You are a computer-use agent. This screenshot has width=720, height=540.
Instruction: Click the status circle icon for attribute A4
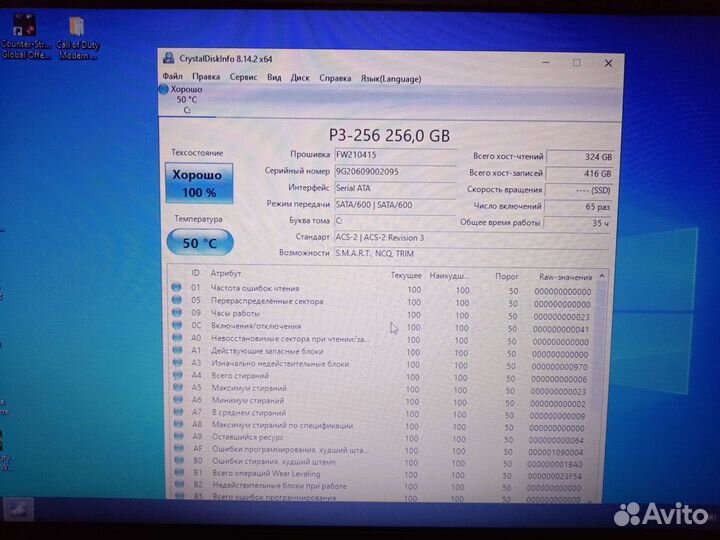pyautogui.click(x=178, y=374)
